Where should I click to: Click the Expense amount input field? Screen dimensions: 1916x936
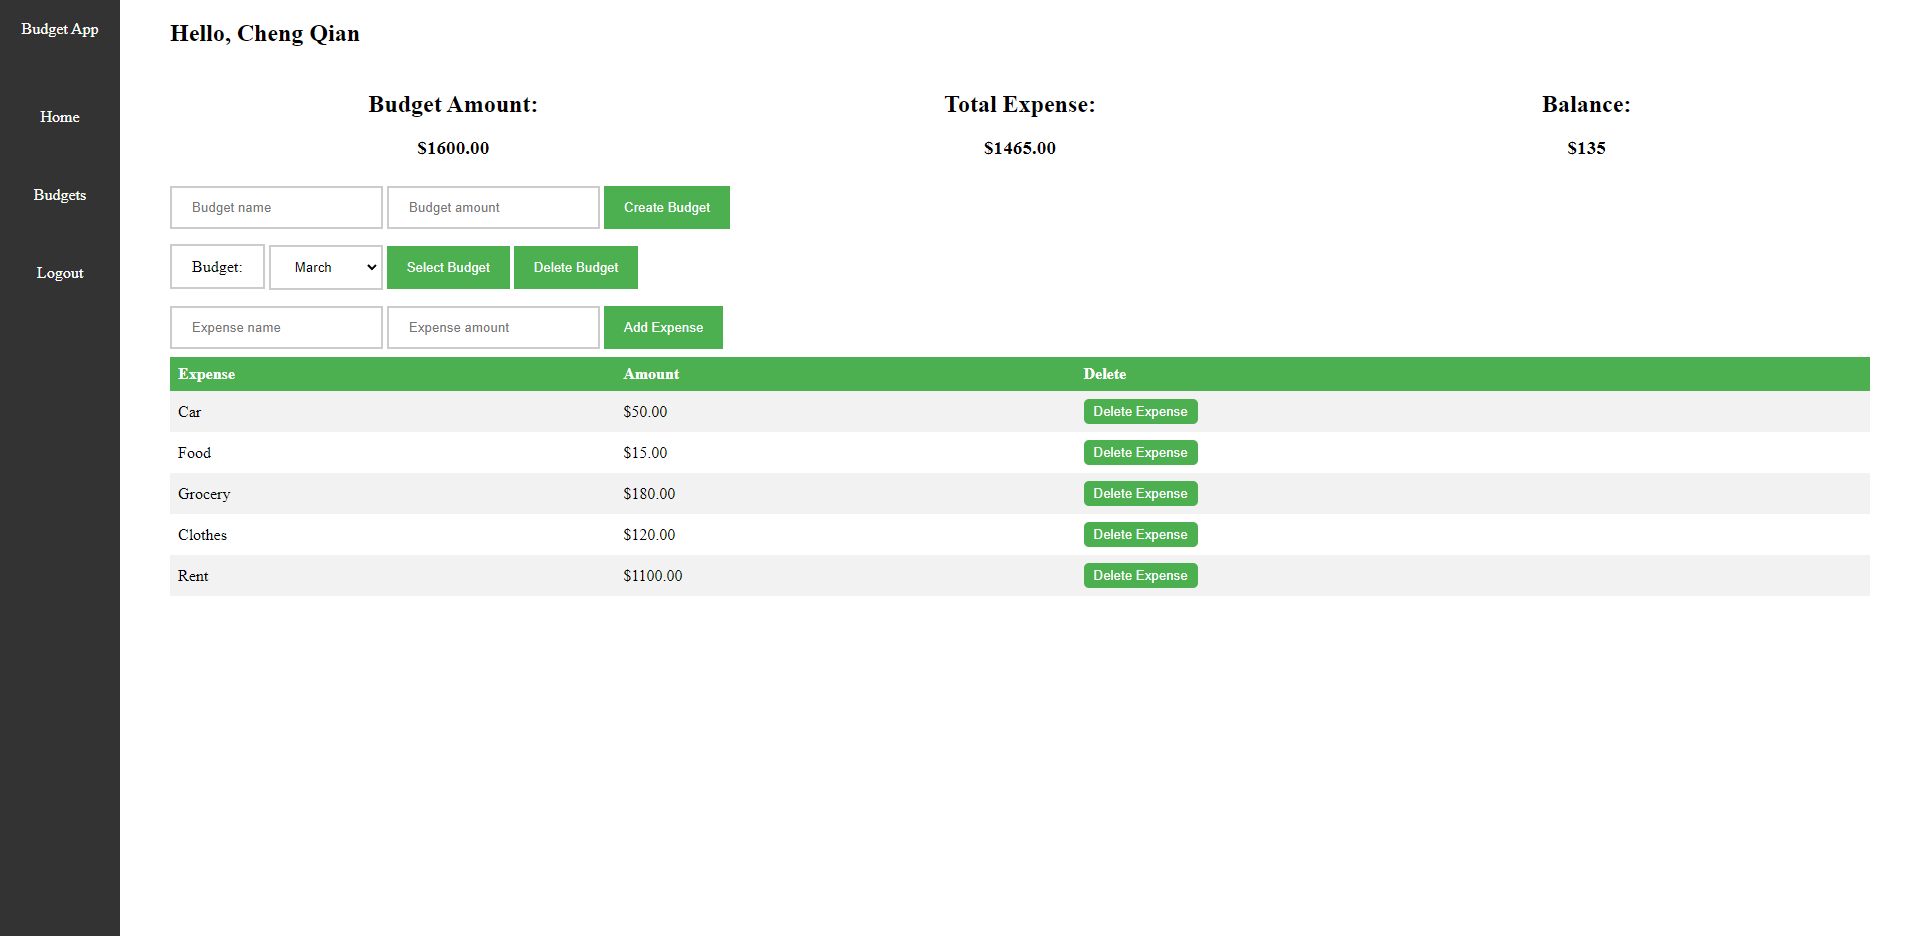[x=492, y=327]
